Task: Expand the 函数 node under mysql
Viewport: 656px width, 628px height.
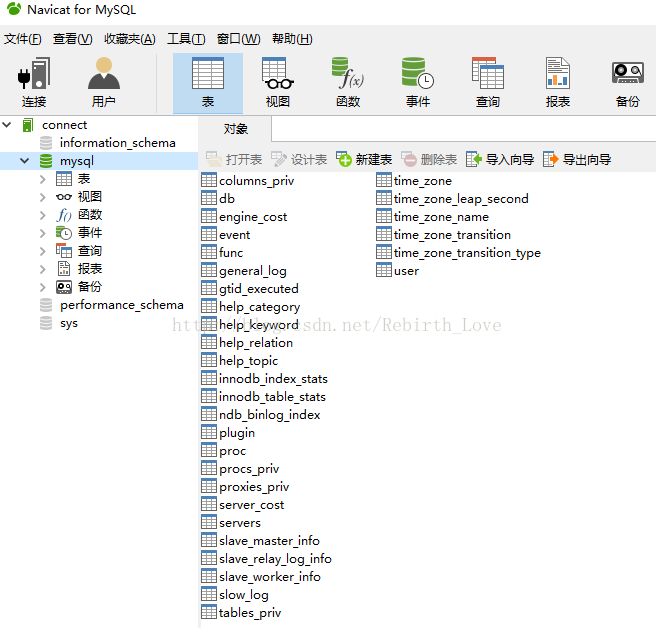Action: pos(43,215)
